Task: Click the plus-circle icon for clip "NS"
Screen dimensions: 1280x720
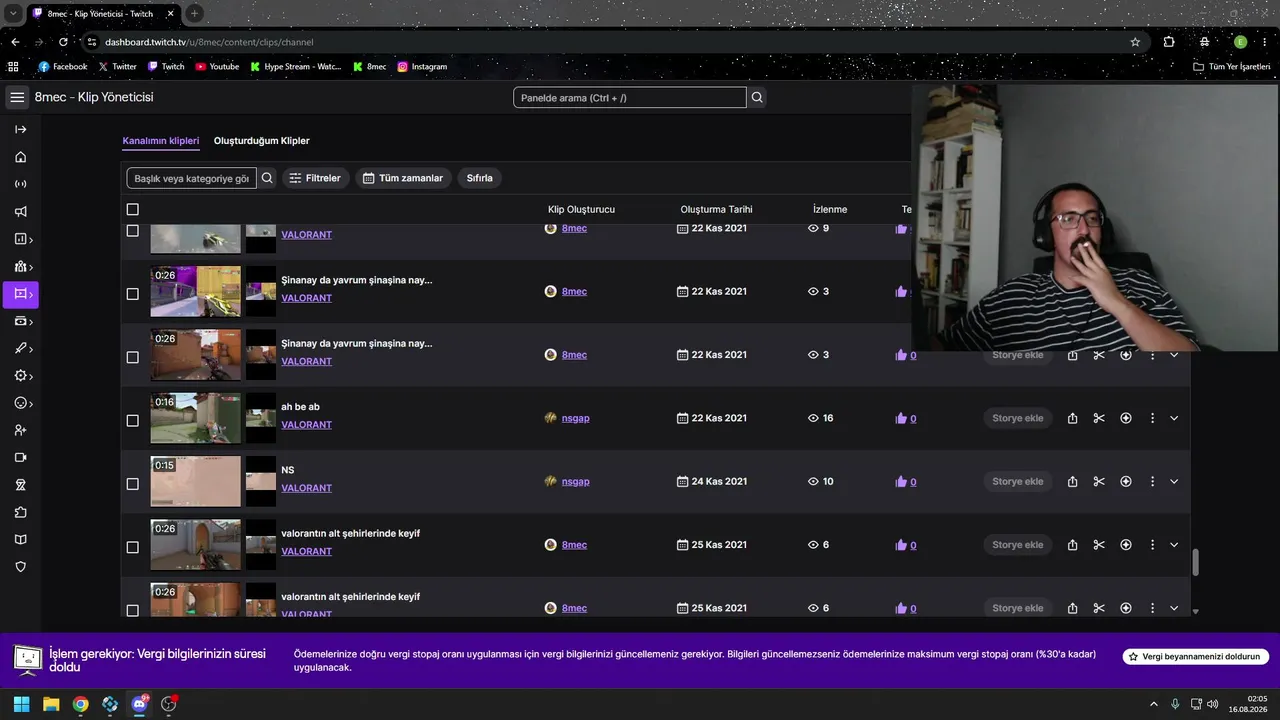Action: click(1126, 481)
